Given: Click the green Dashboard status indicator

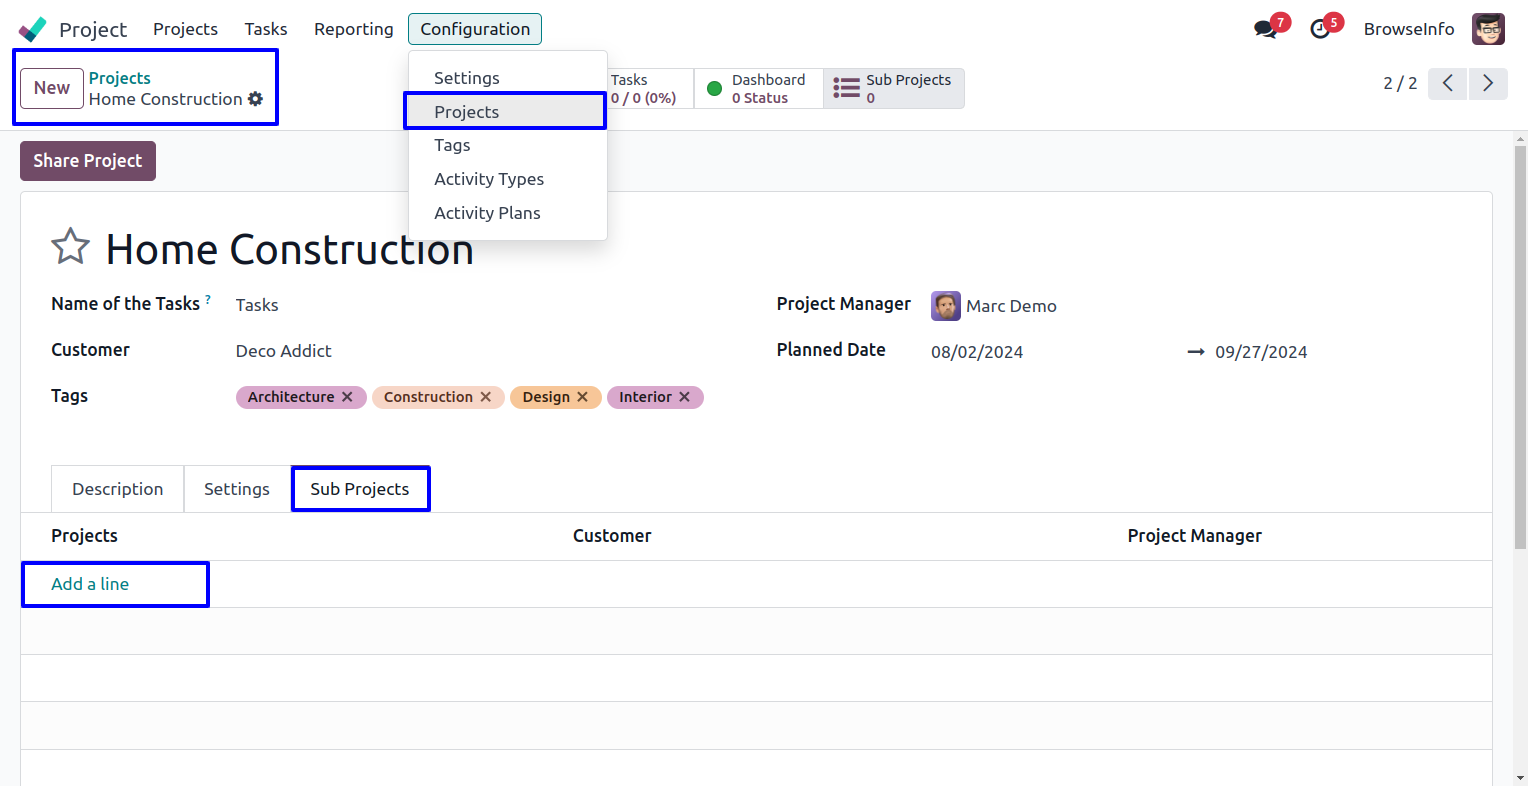Looking at the screenshot, I should (715, 89).
